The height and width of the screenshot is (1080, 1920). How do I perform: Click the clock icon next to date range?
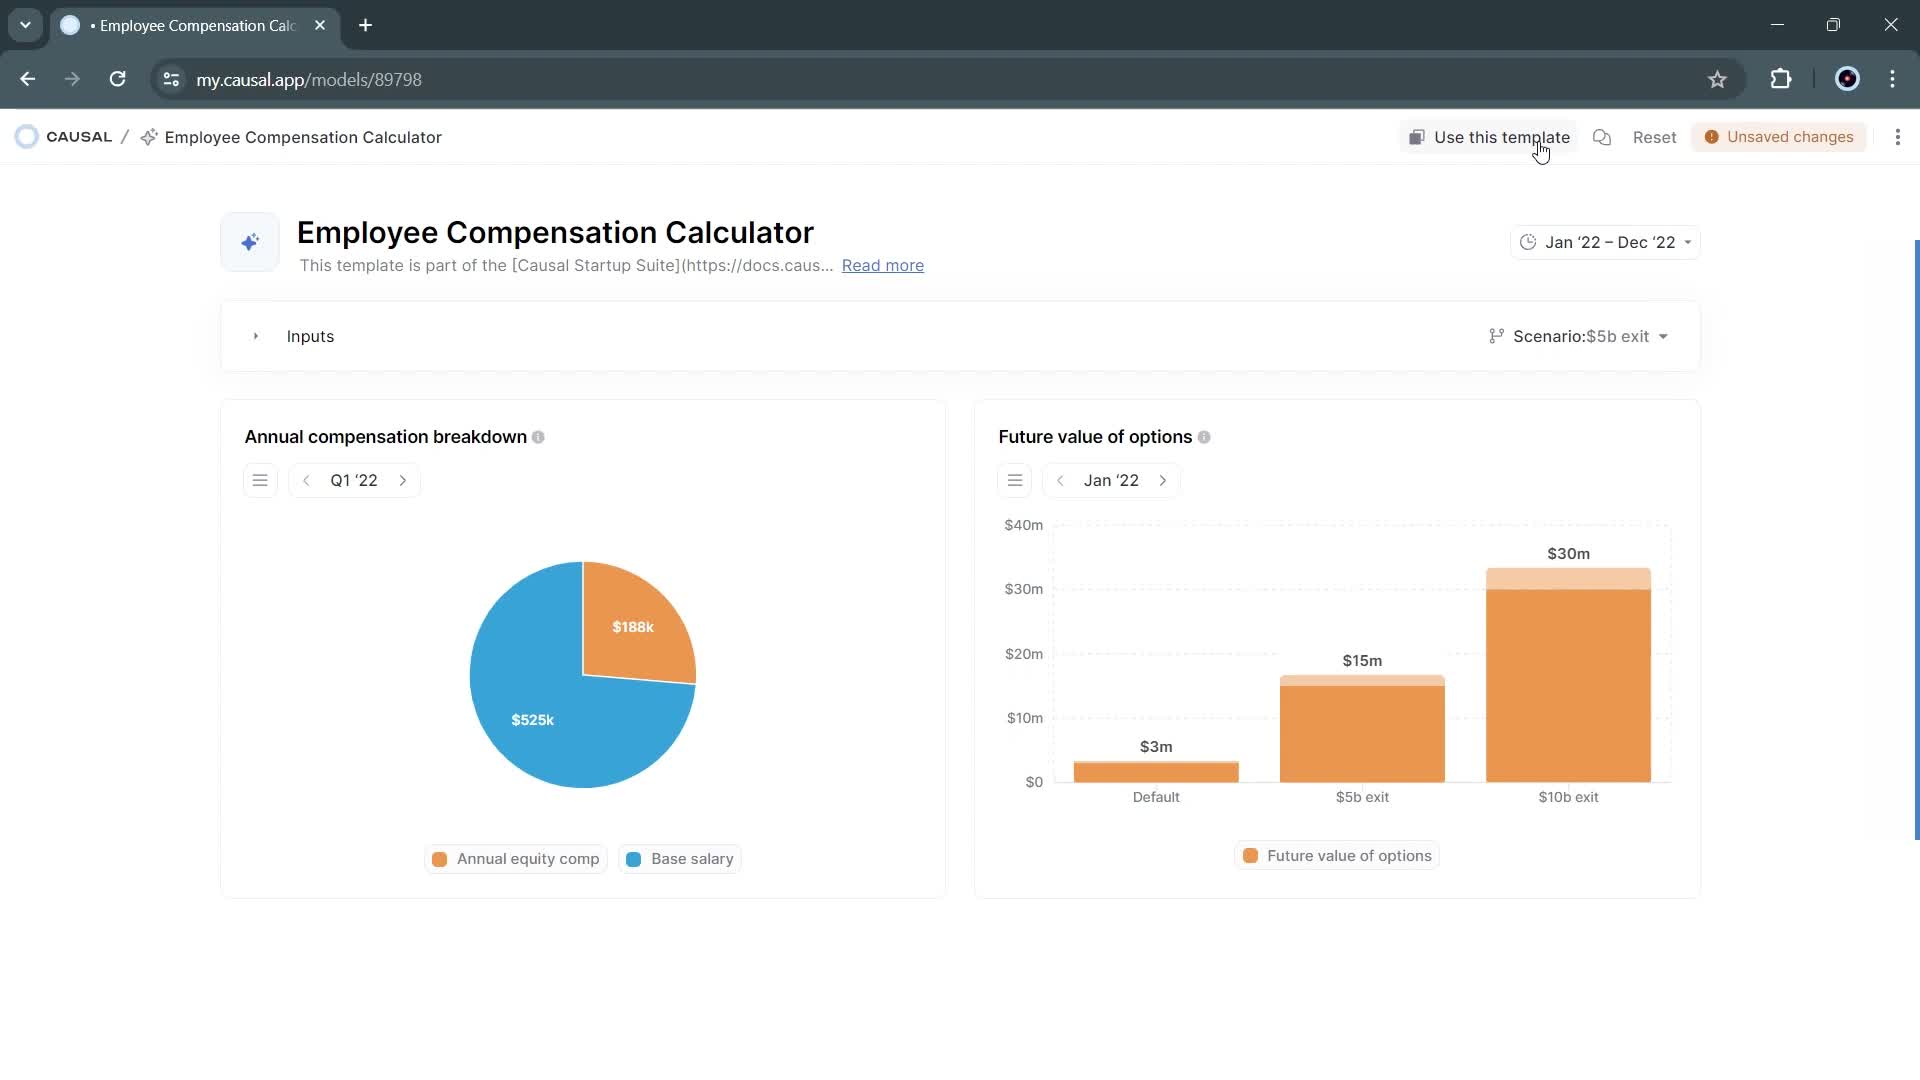pos(1528,241)
